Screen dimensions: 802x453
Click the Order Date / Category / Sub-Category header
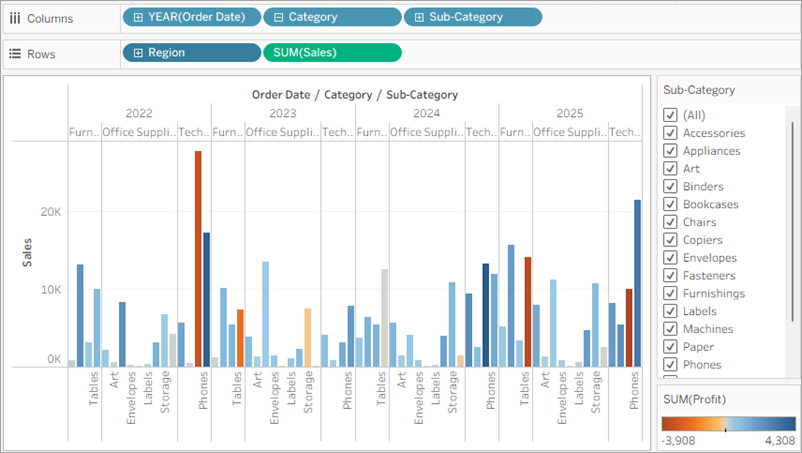coord(355,95)
